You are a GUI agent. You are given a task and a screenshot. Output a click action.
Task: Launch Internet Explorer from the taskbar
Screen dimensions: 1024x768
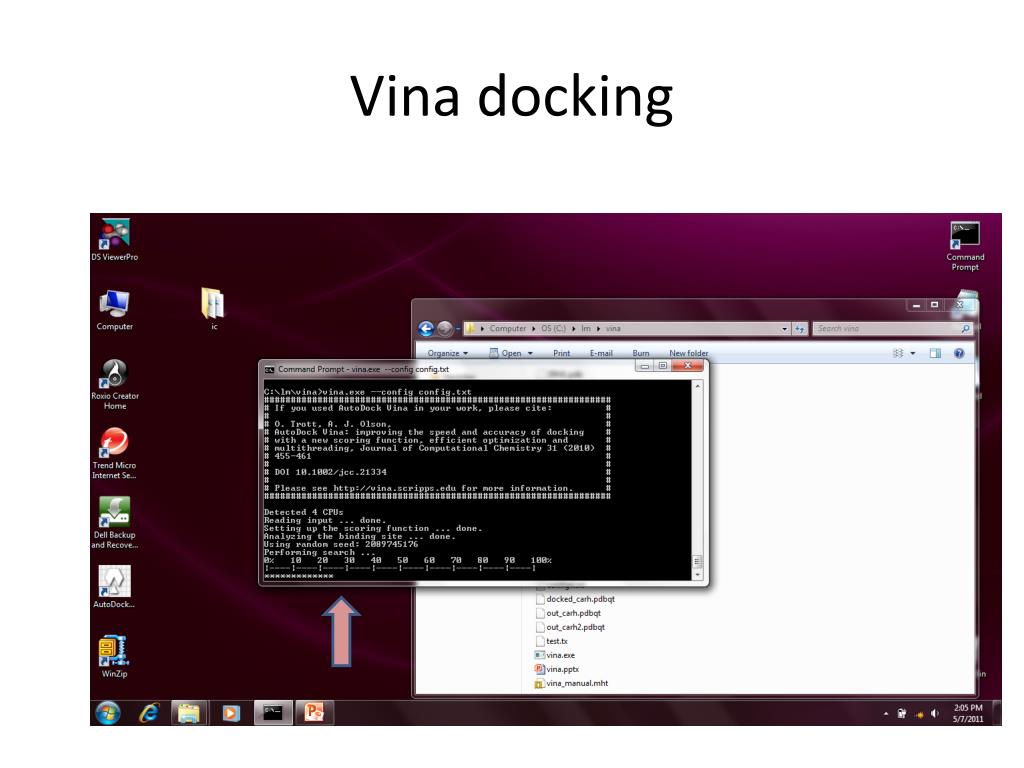(149, 712)
